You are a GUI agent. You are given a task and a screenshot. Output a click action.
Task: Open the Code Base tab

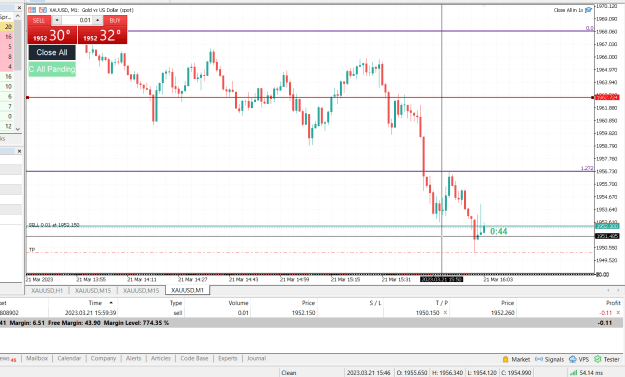click(194, 359)
